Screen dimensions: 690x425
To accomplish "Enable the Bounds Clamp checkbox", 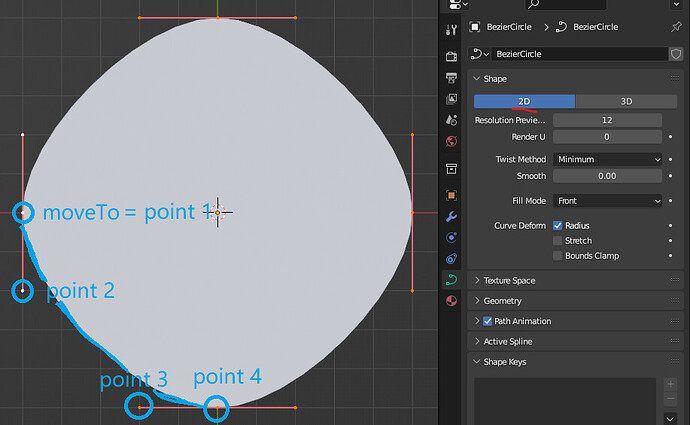I will (558, 256).
